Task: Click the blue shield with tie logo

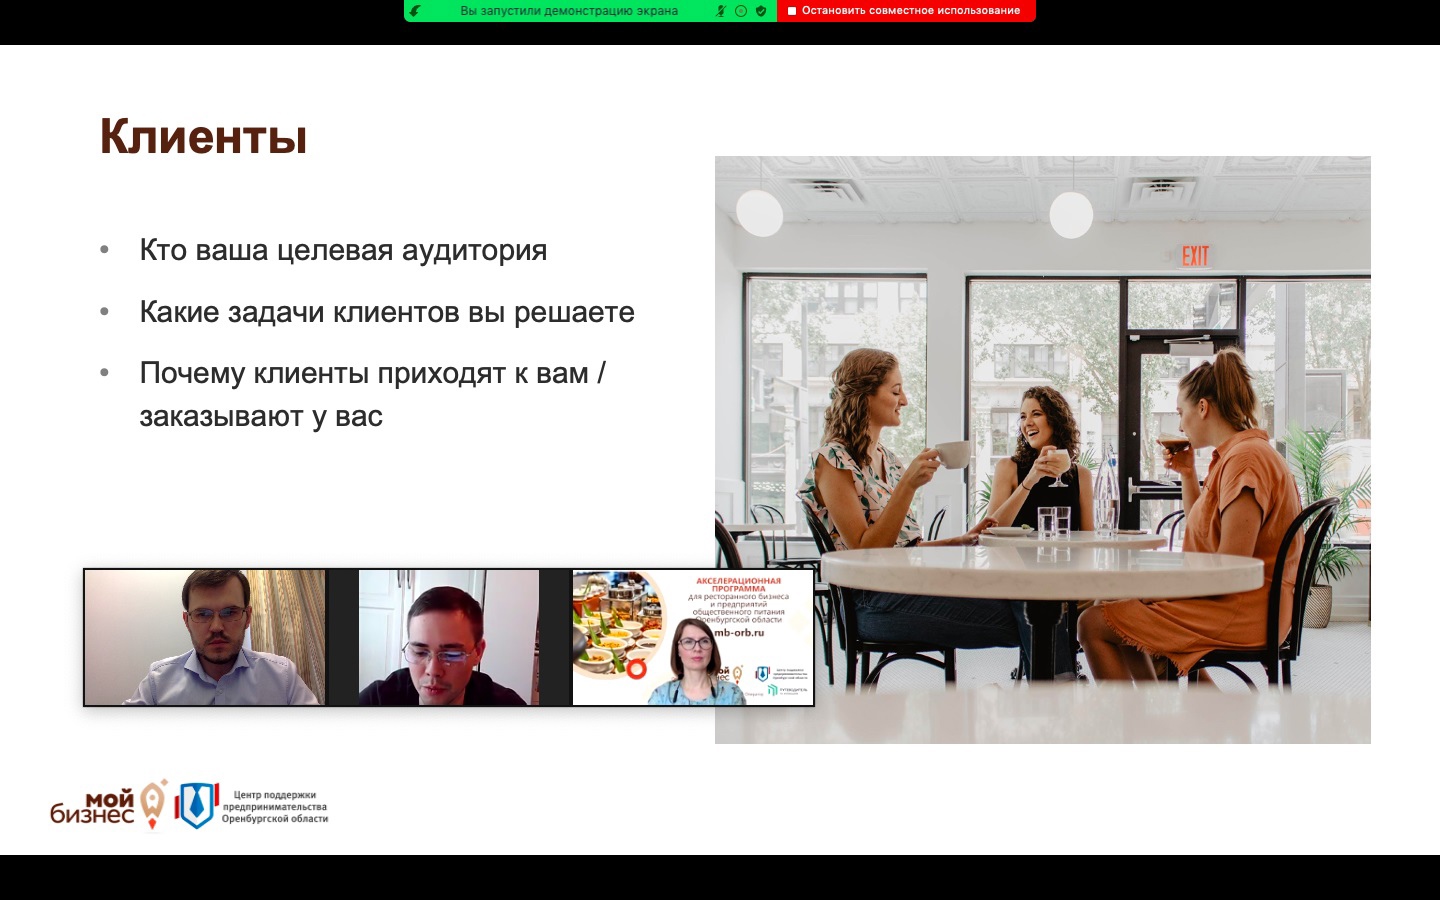Action: point(196,805)
